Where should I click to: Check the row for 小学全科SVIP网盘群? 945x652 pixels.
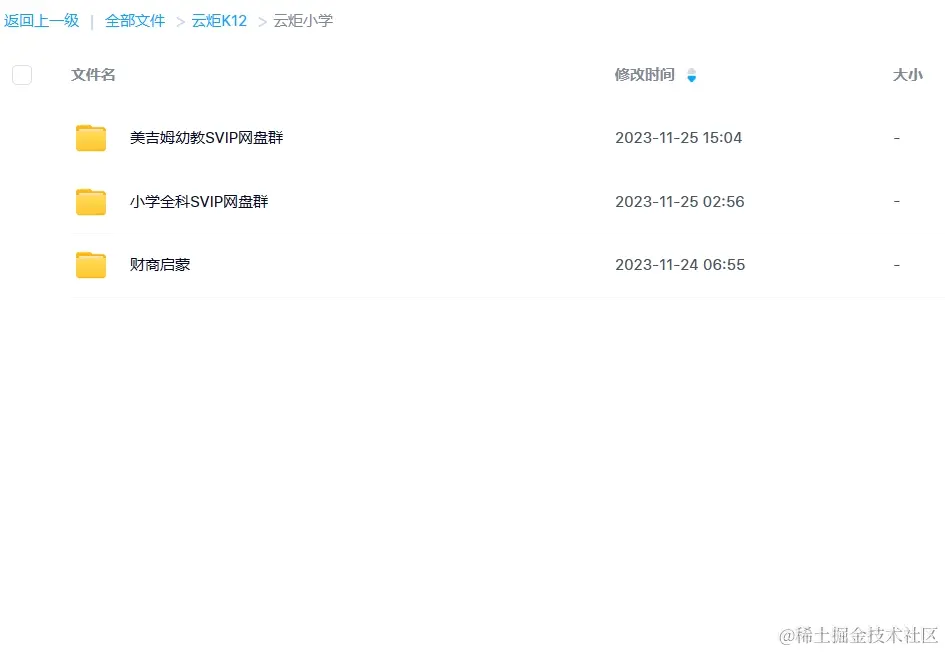[x=21, y=201]
